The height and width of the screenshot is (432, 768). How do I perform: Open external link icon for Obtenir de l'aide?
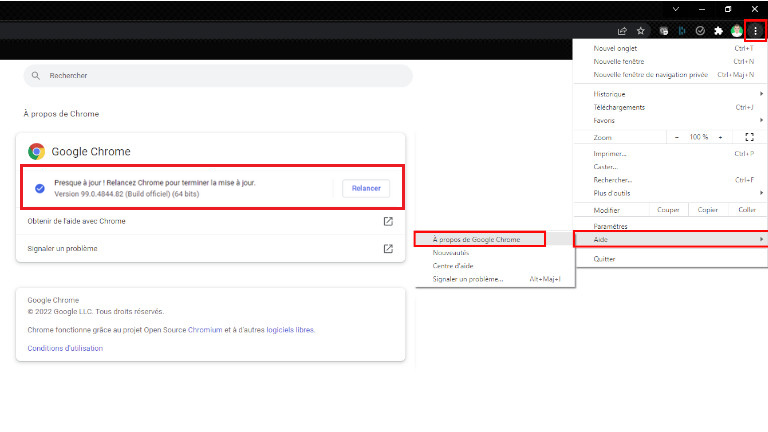pos(388,221)
